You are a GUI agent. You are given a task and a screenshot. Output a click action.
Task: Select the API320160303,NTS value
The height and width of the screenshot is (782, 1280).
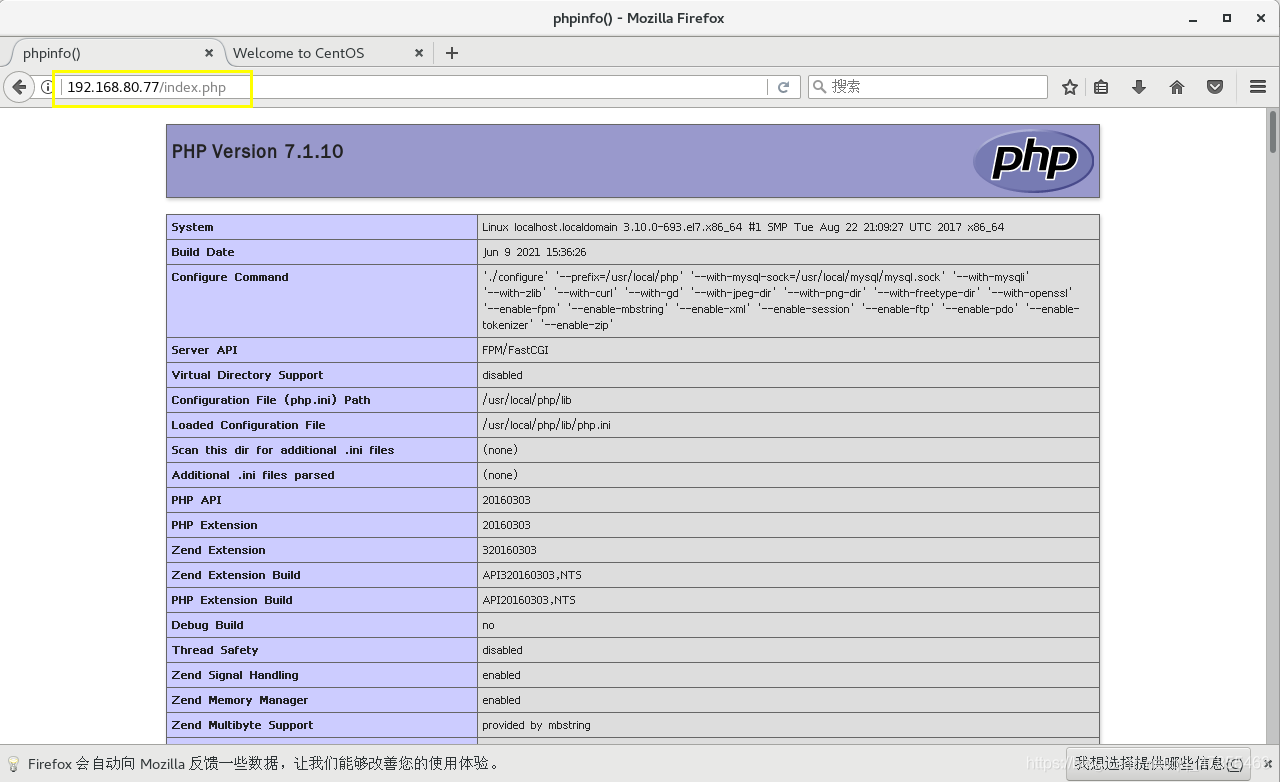point(532,575)
